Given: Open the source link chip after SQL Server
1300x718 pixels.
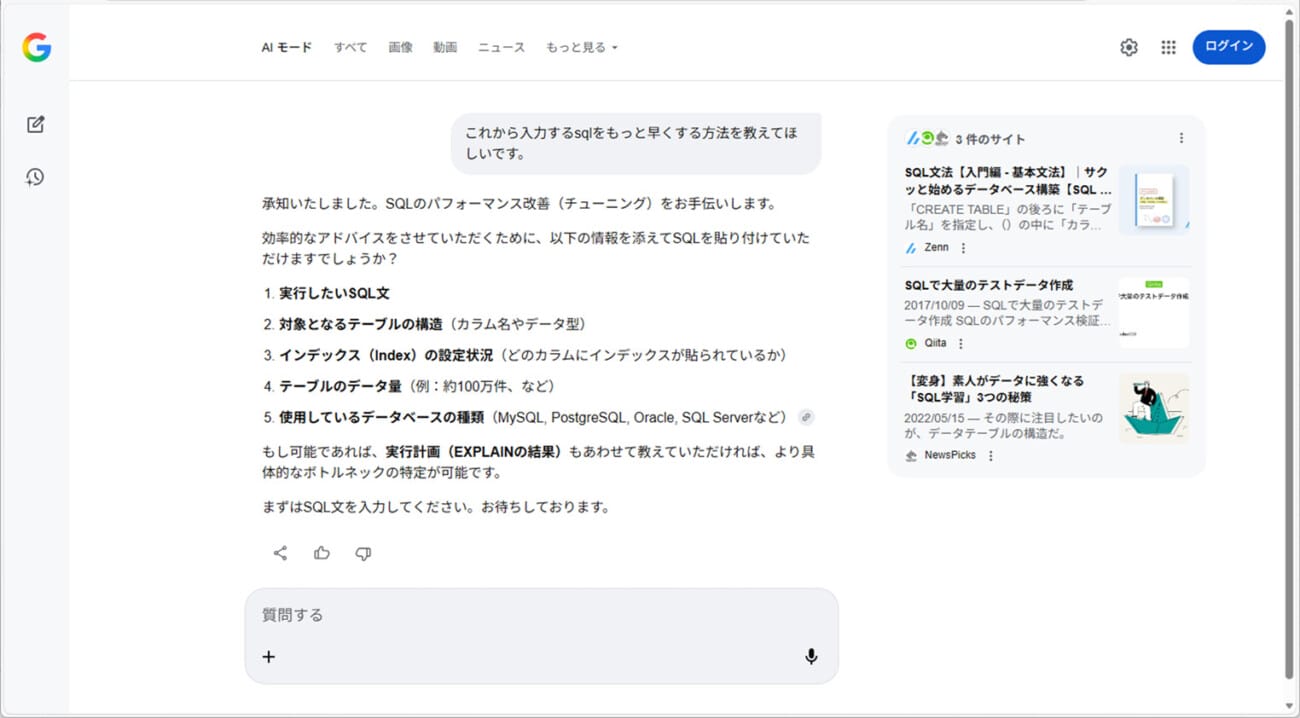Looking at the screenshot, I should (x=806, y=417).
